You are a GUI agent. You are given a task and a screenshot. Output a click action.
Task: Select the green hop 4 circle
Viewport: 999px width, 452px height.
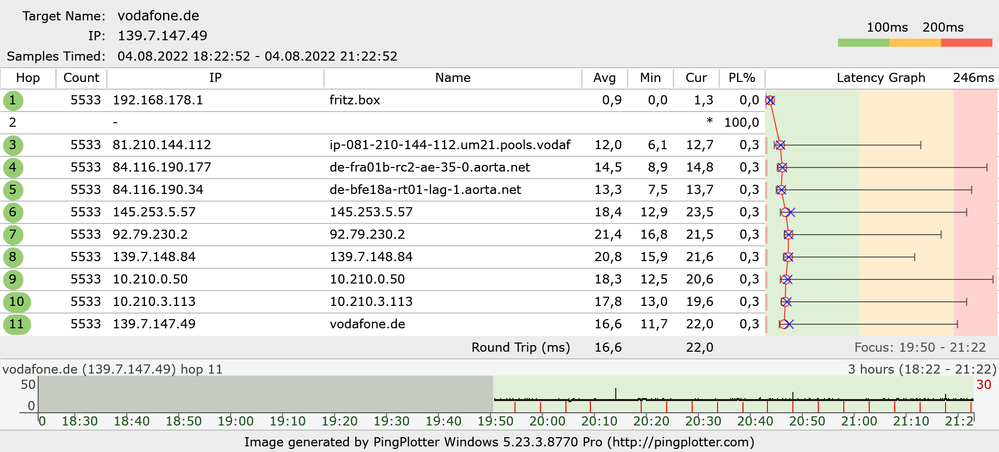(x=13, y=168)
